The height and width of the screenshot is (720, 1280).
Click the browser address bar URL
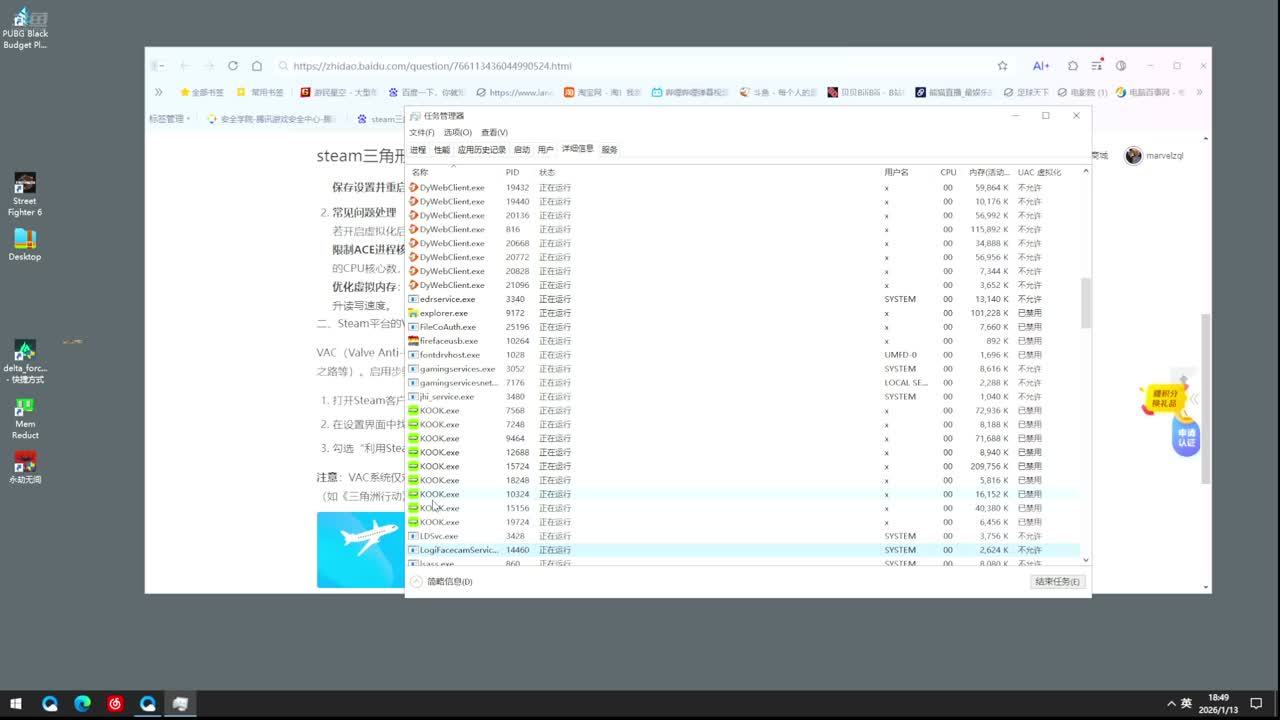pyautogui.click(x=432, y=66)
